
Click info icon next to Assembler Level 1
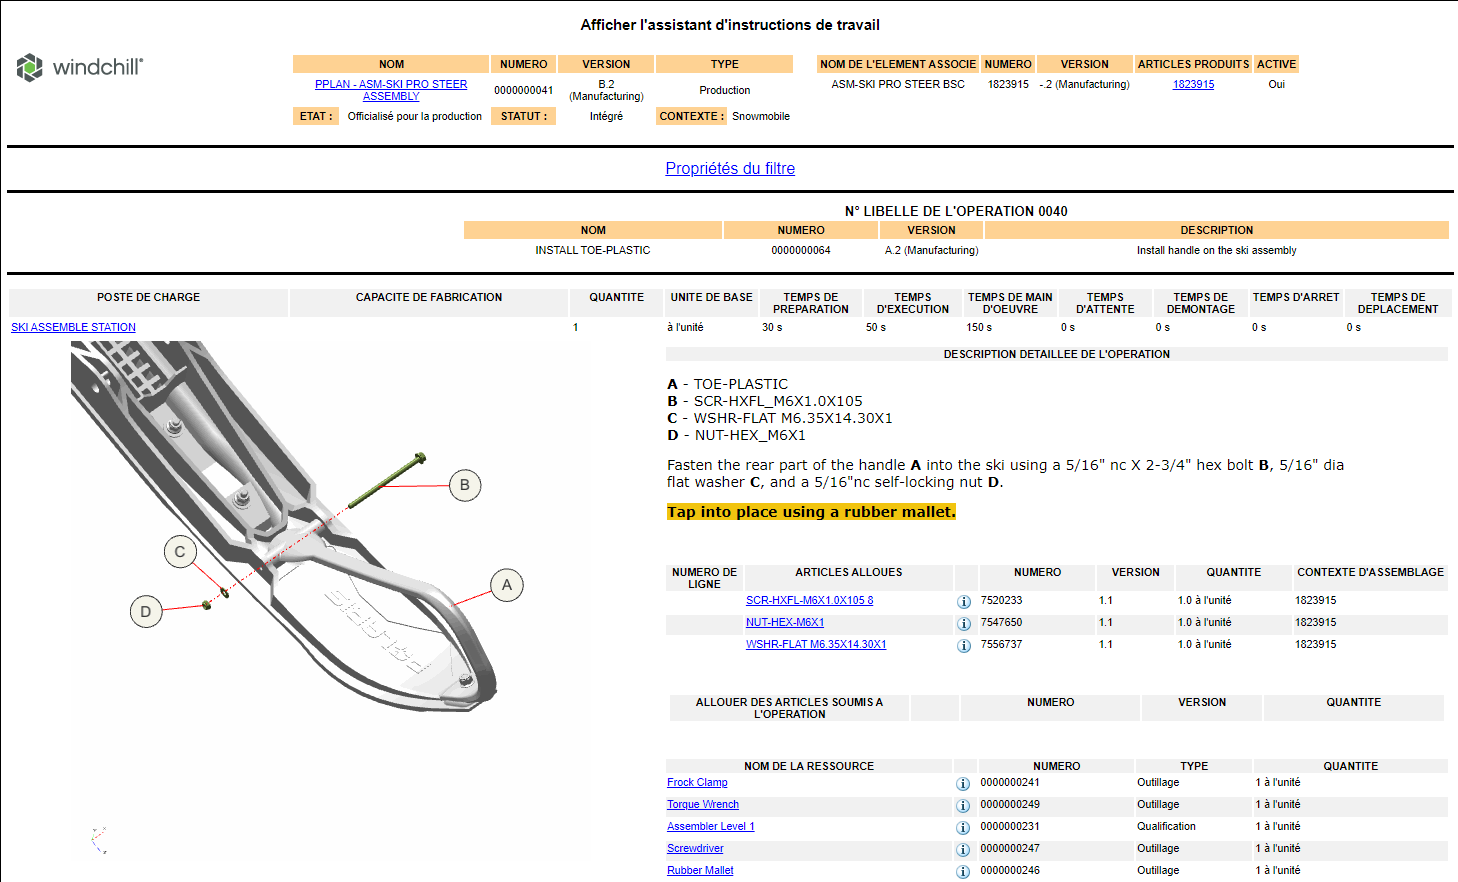point(963,827)
